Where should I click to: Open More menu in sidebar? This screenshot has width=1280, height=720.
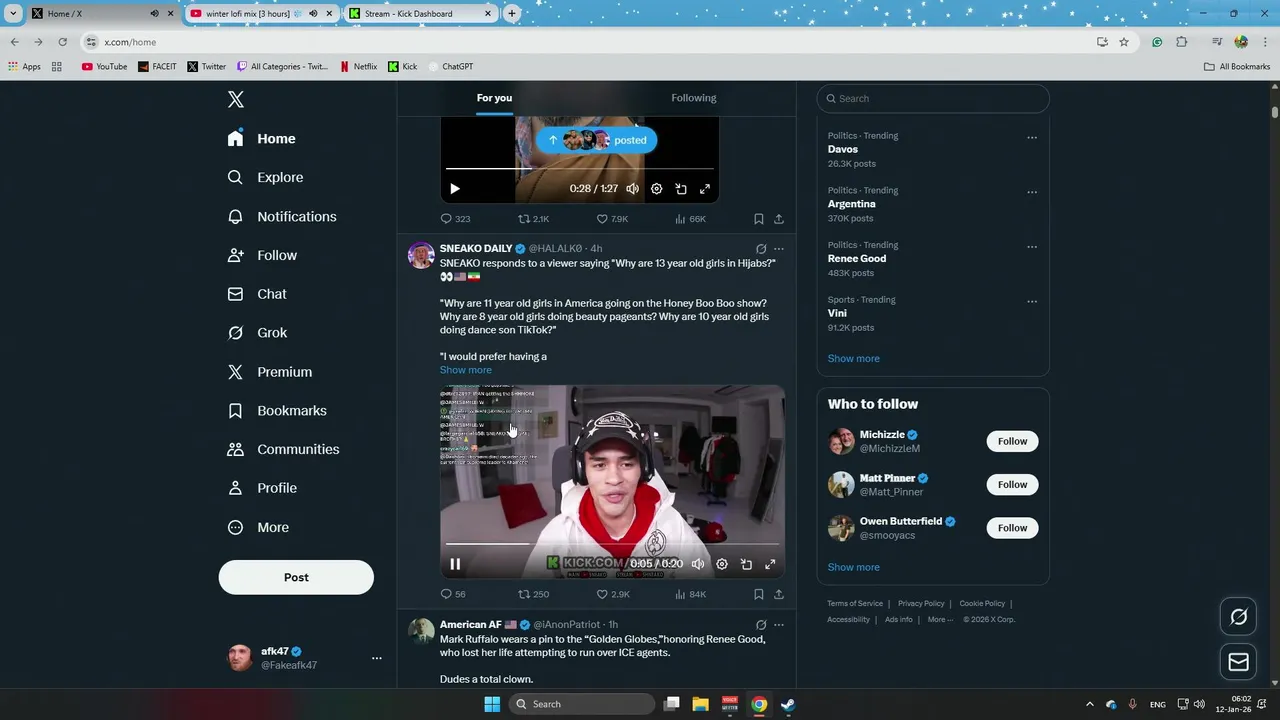[258, 527]
